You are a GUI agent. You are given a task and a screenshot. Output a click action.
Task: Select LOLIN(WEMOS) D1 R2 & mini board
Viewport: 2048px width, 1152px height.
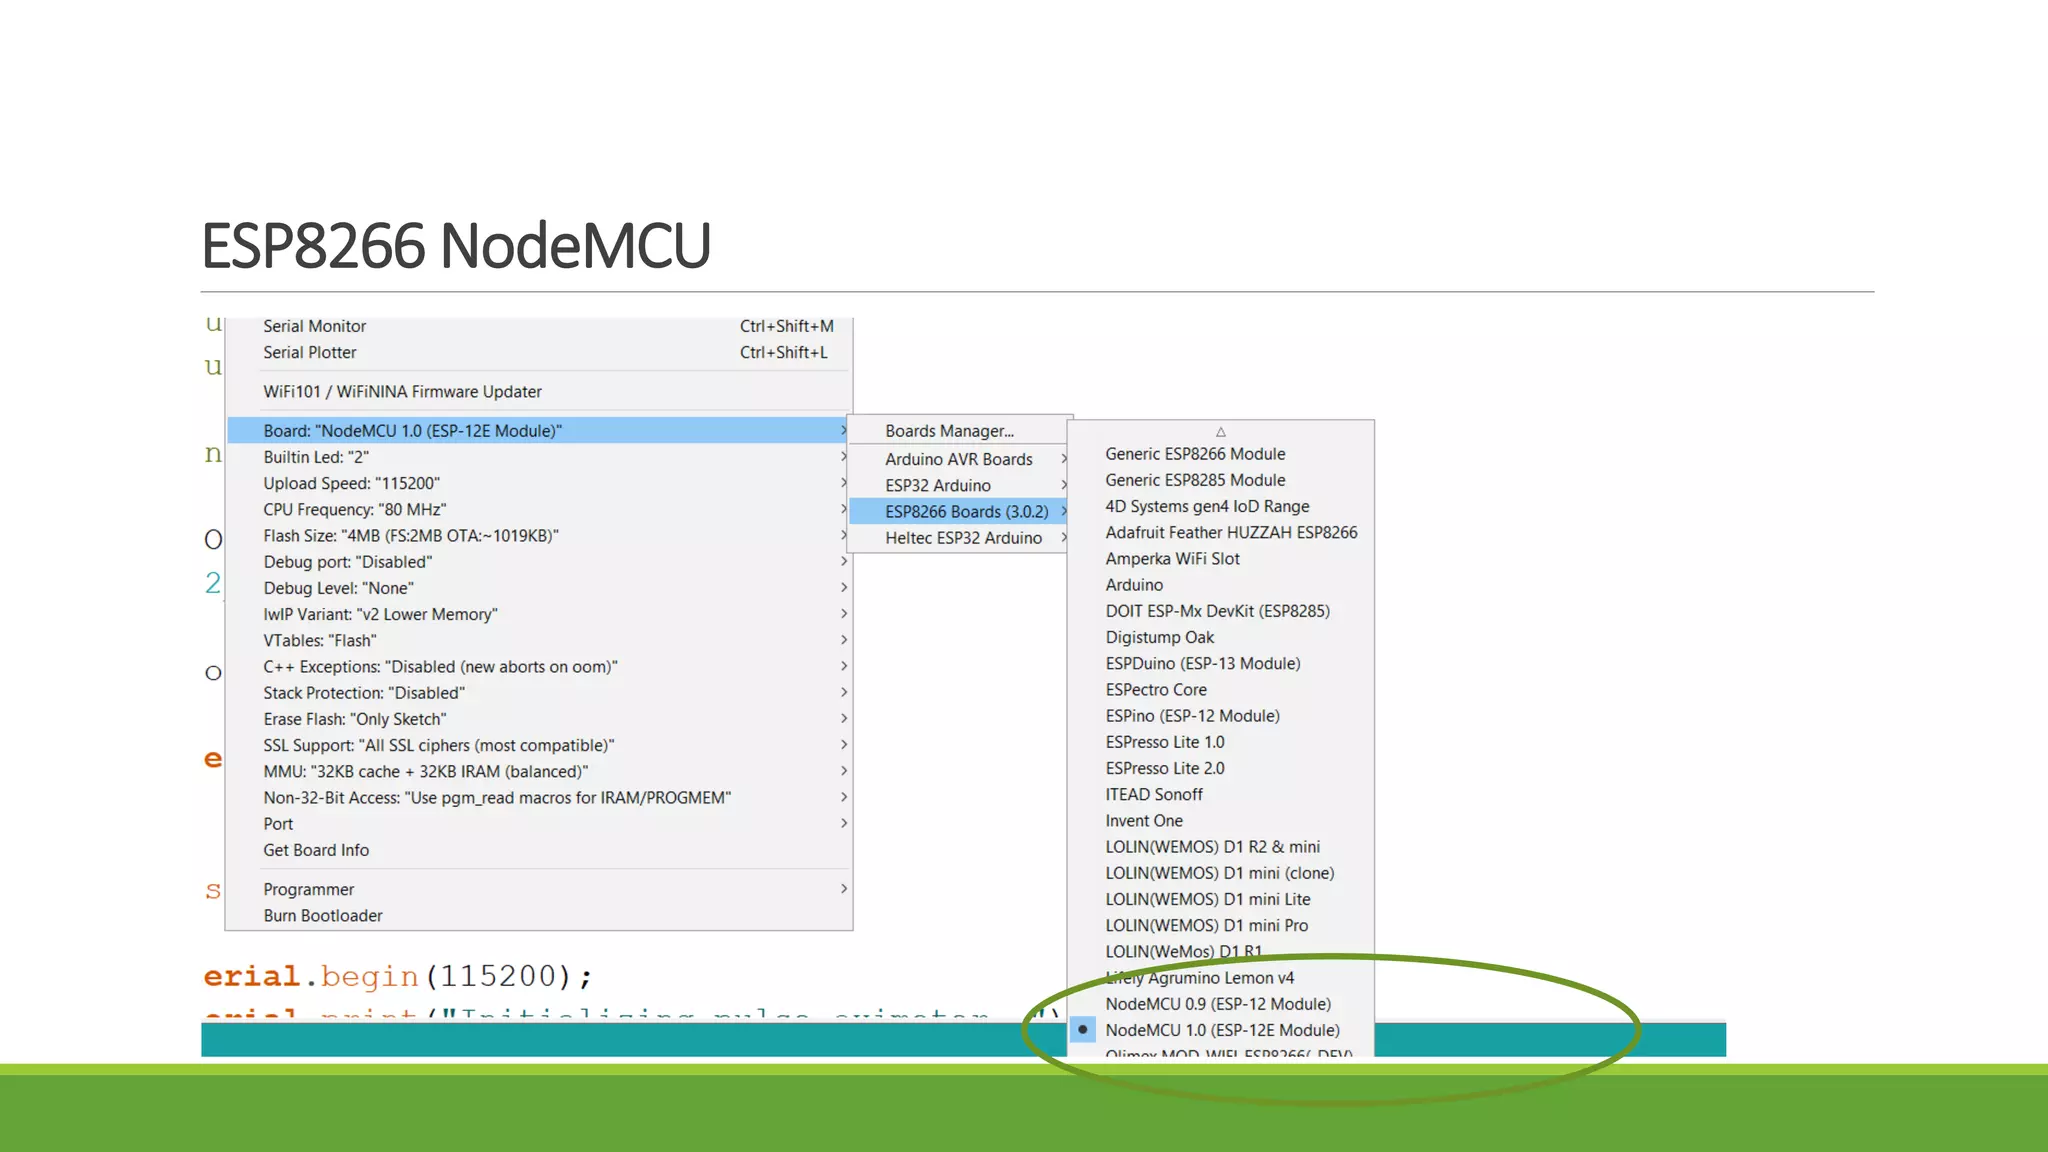pos(1212,847)
